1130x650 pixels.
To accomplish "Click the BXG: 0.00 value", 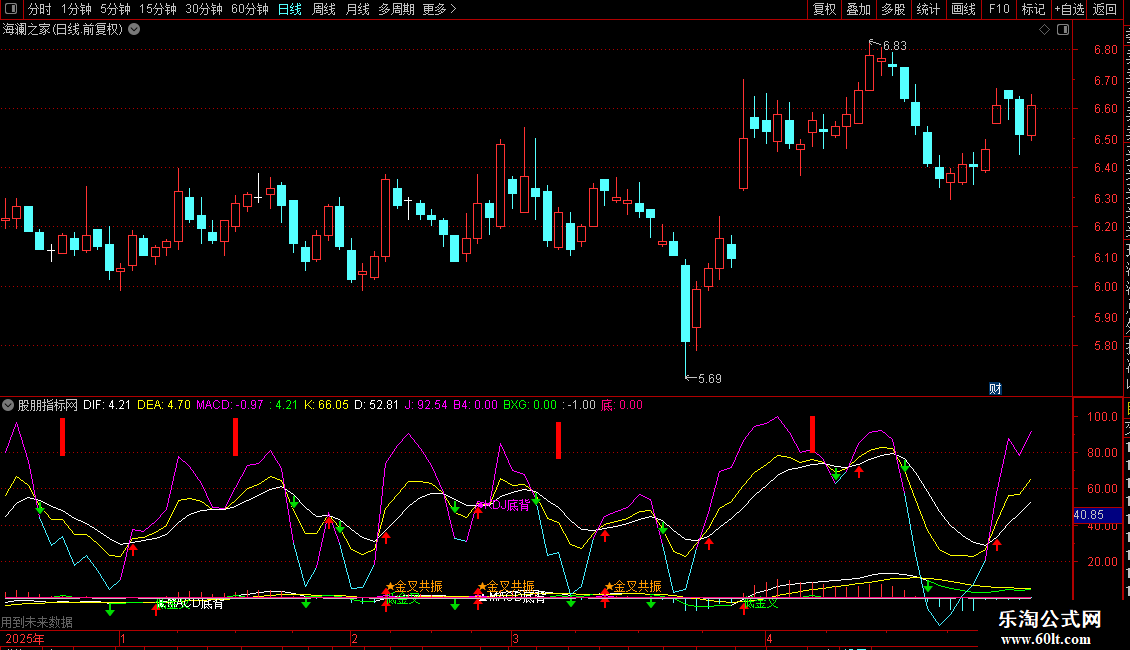I will (530, 405).
